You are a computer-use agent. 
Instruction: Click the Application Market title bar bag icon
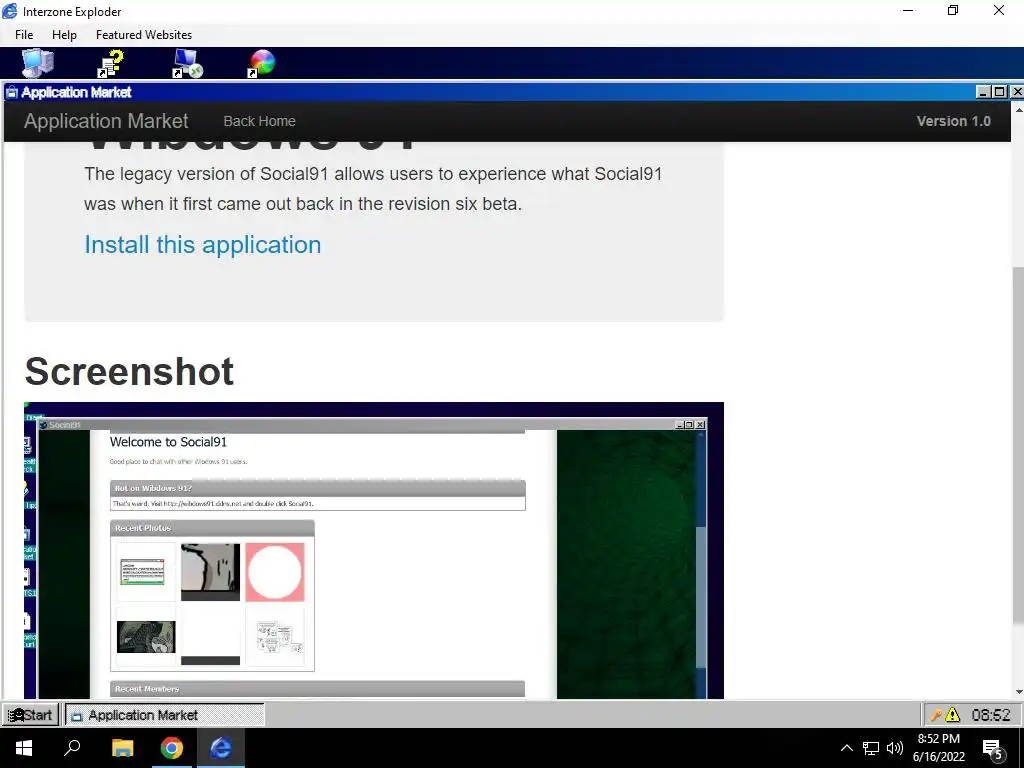click(x=12, y=92)
